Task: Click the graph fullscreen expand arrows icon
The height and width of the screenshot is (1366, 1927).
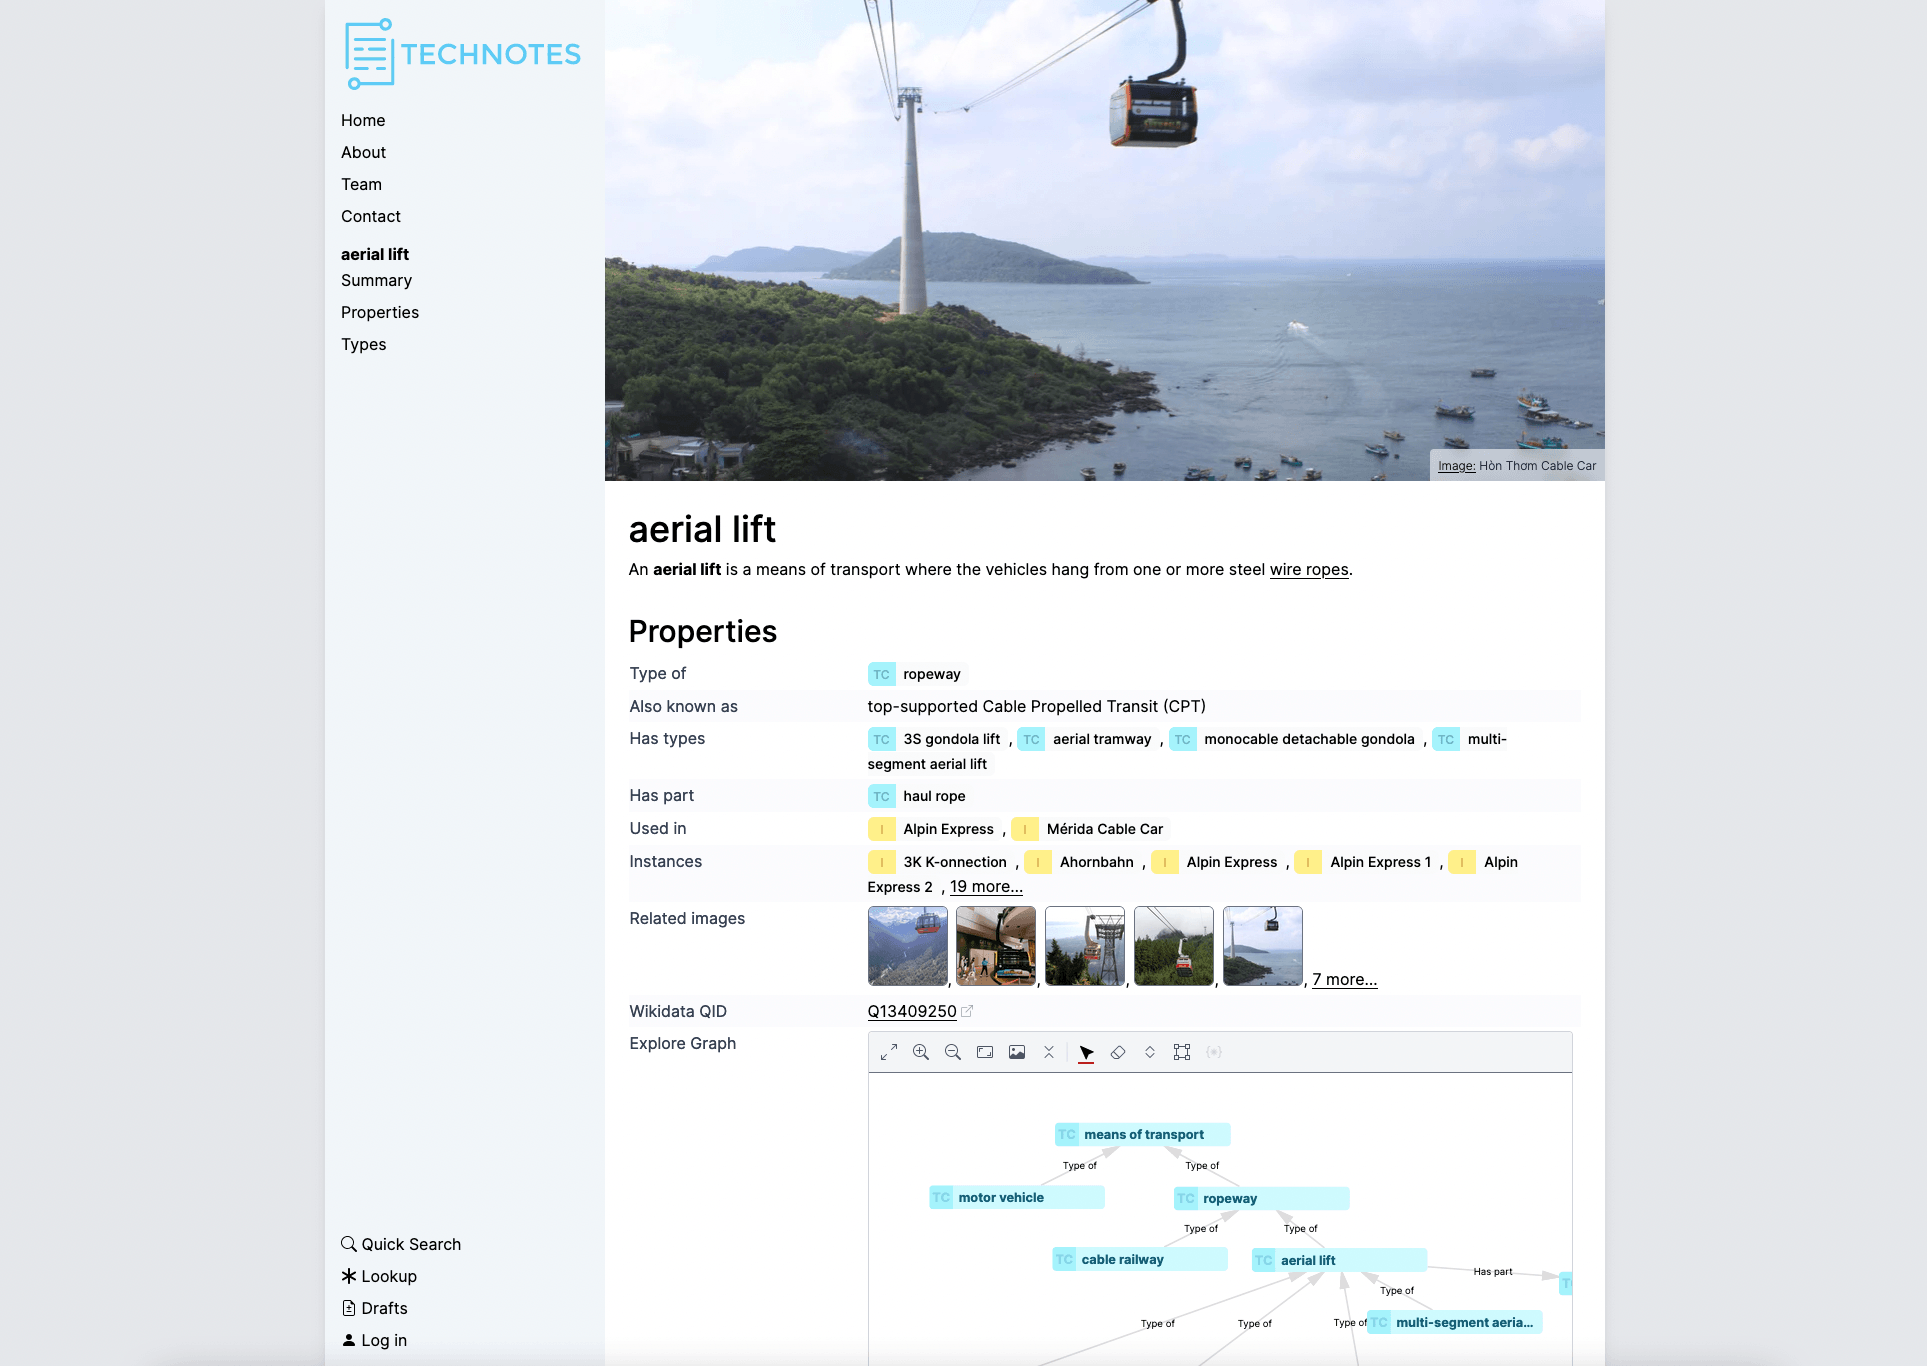Action: tap(888, 1052)
